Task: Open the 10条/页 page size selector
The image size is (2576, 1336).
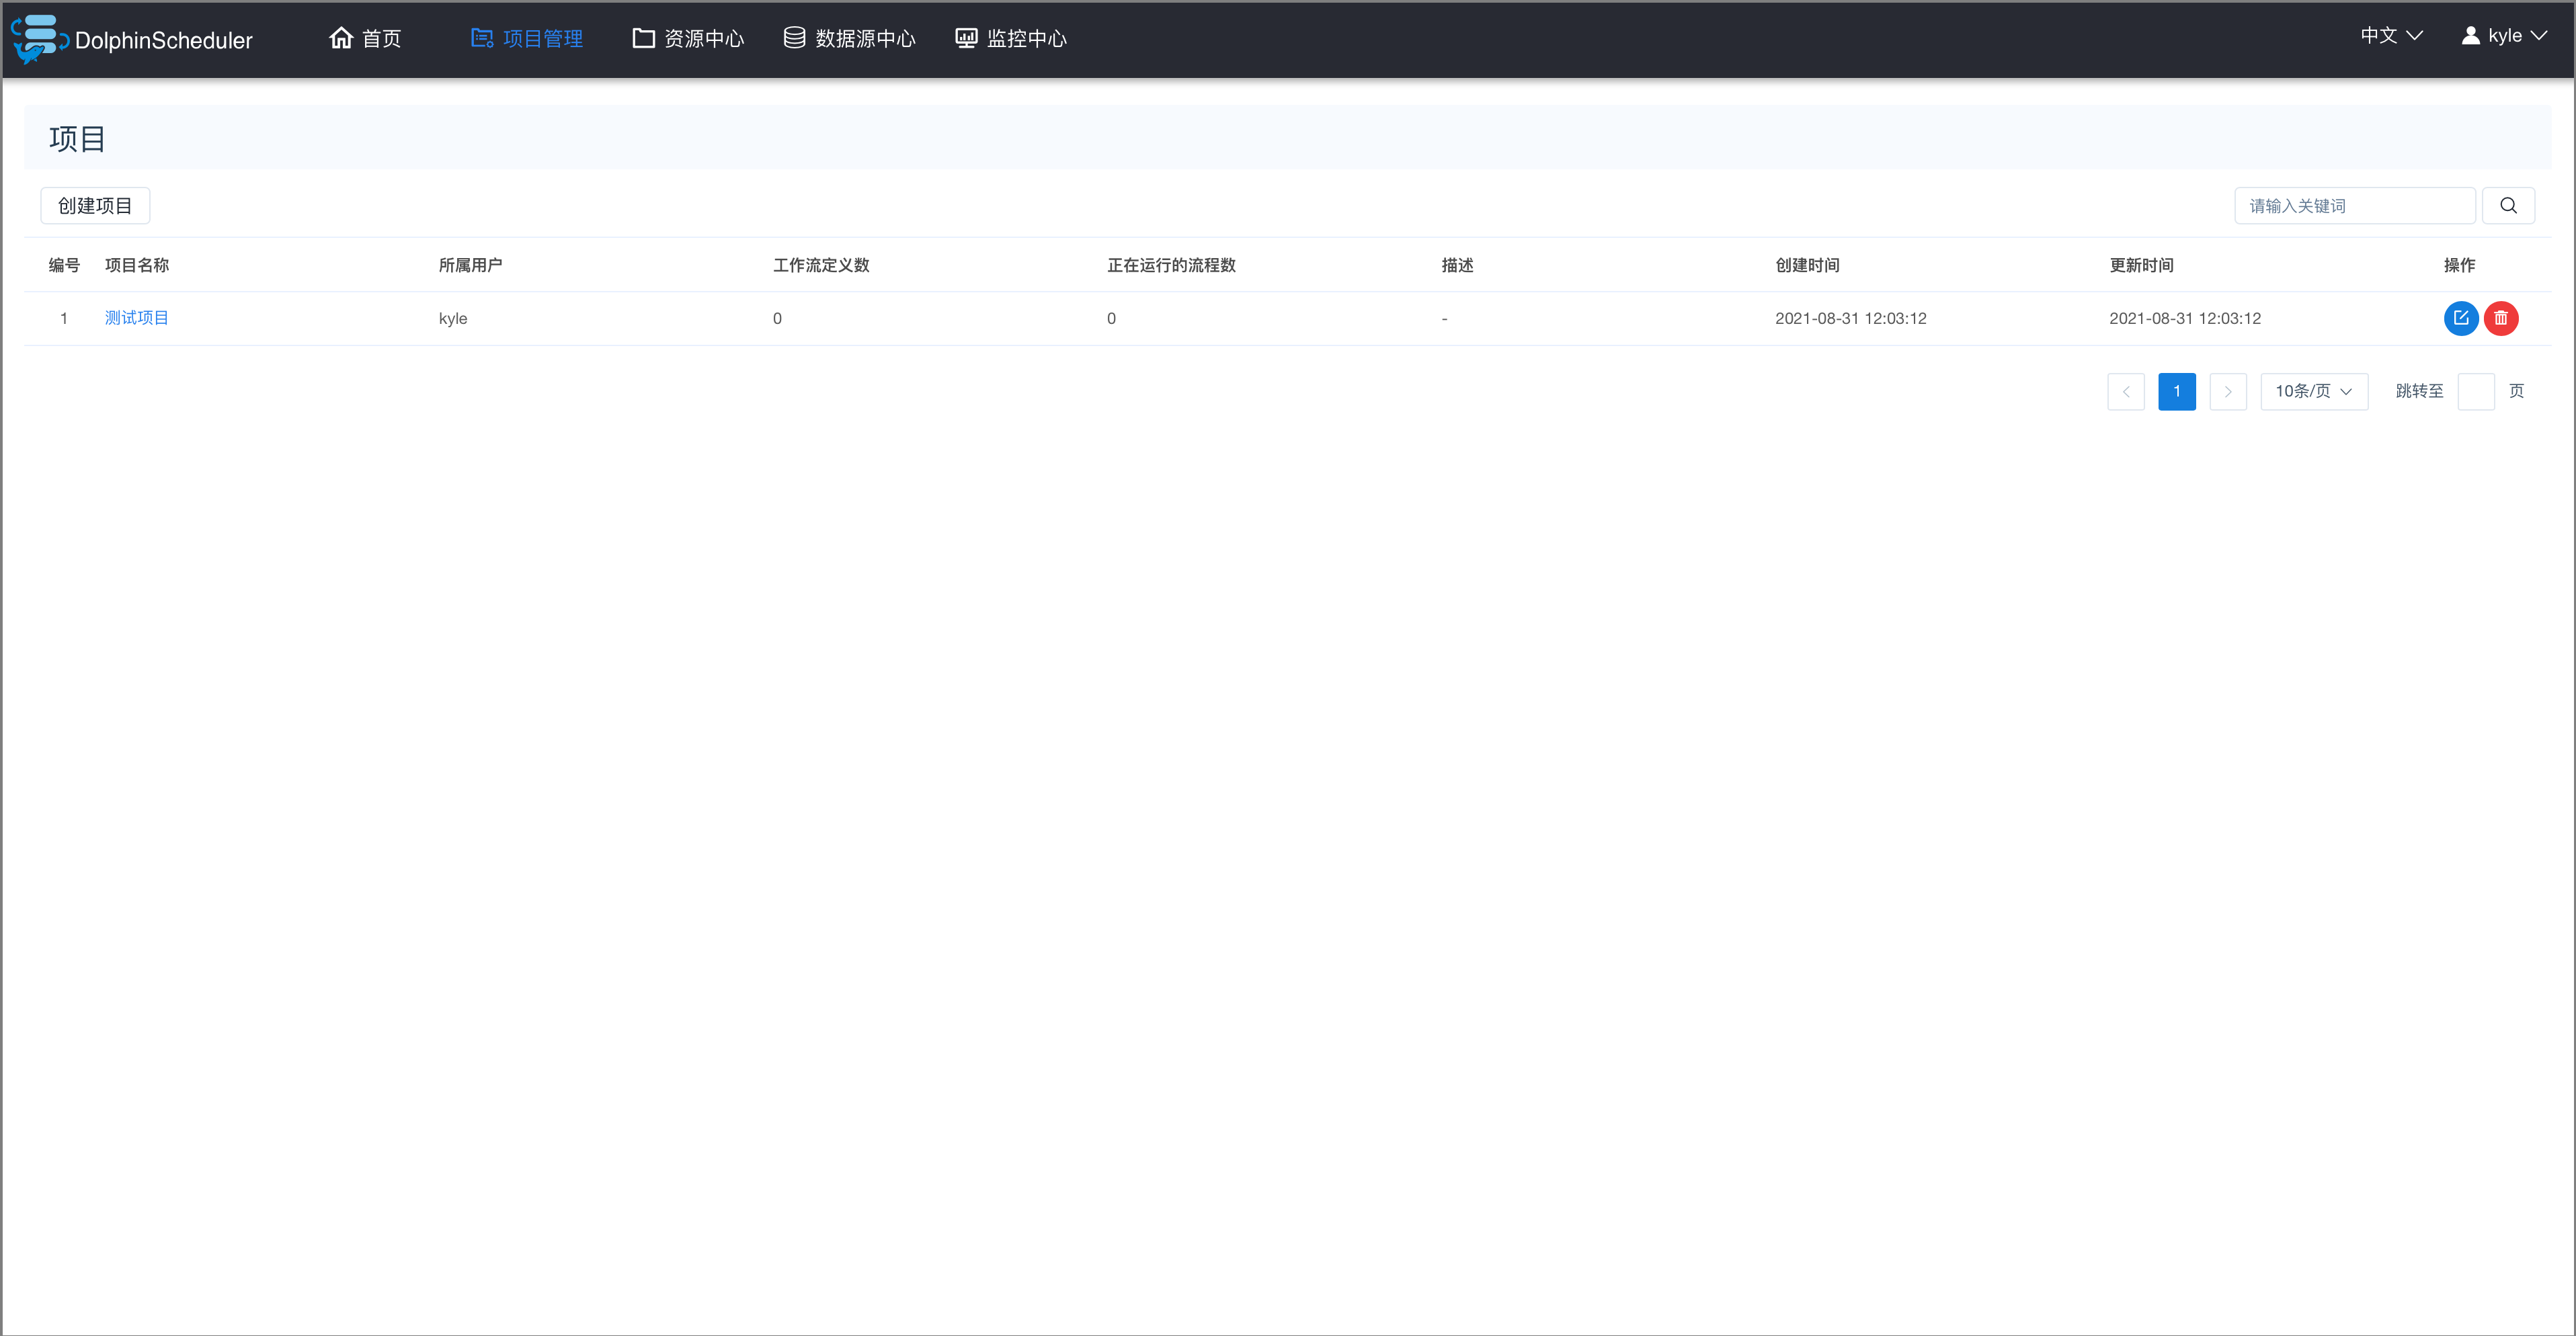Action: tap(2313, 391)
